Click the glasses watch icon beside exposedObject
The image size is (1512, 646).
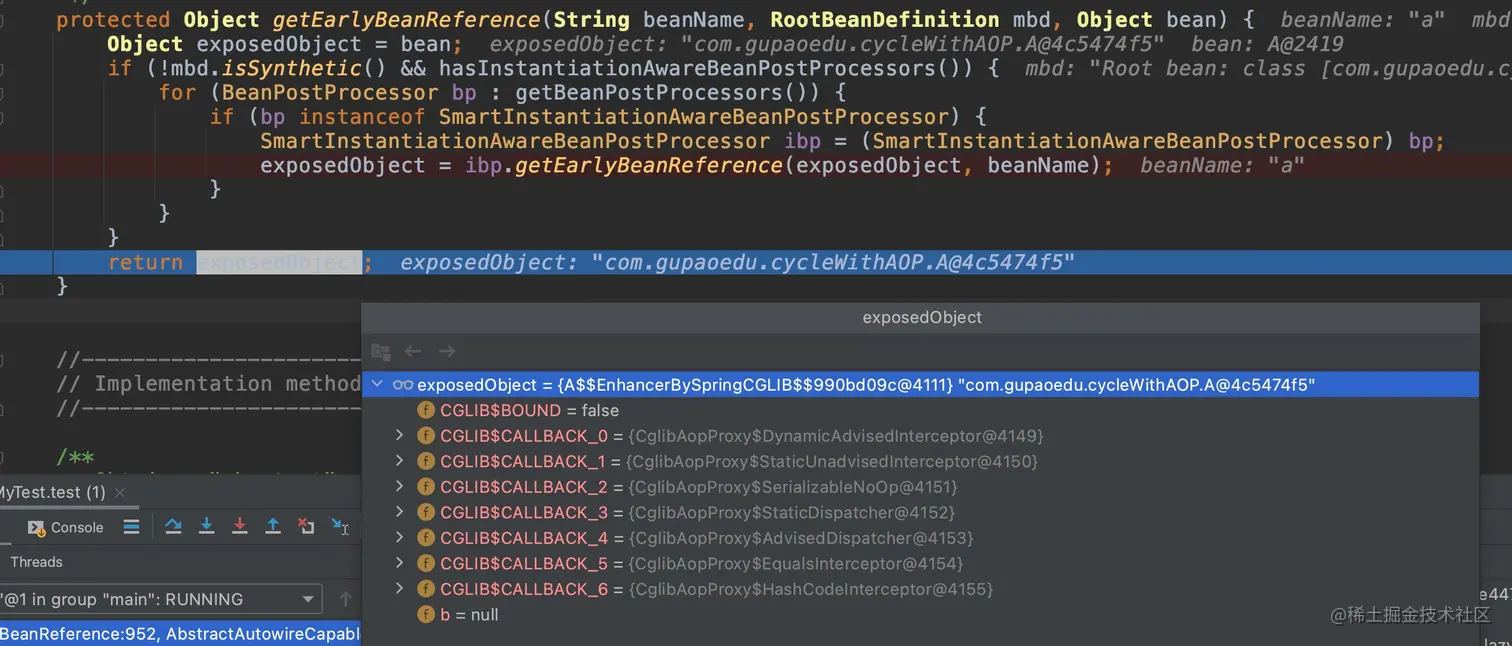pos(403,385)
